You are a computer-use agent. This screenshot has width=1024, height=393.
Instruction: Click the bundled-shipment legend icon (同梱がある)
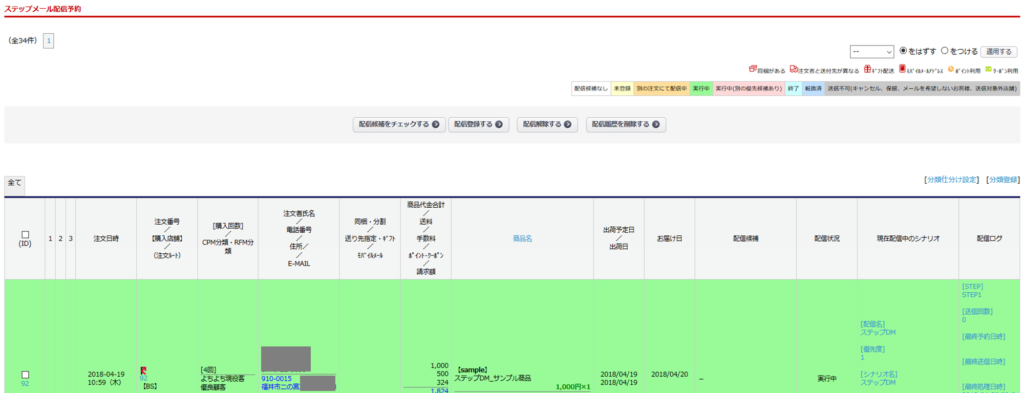752,69
